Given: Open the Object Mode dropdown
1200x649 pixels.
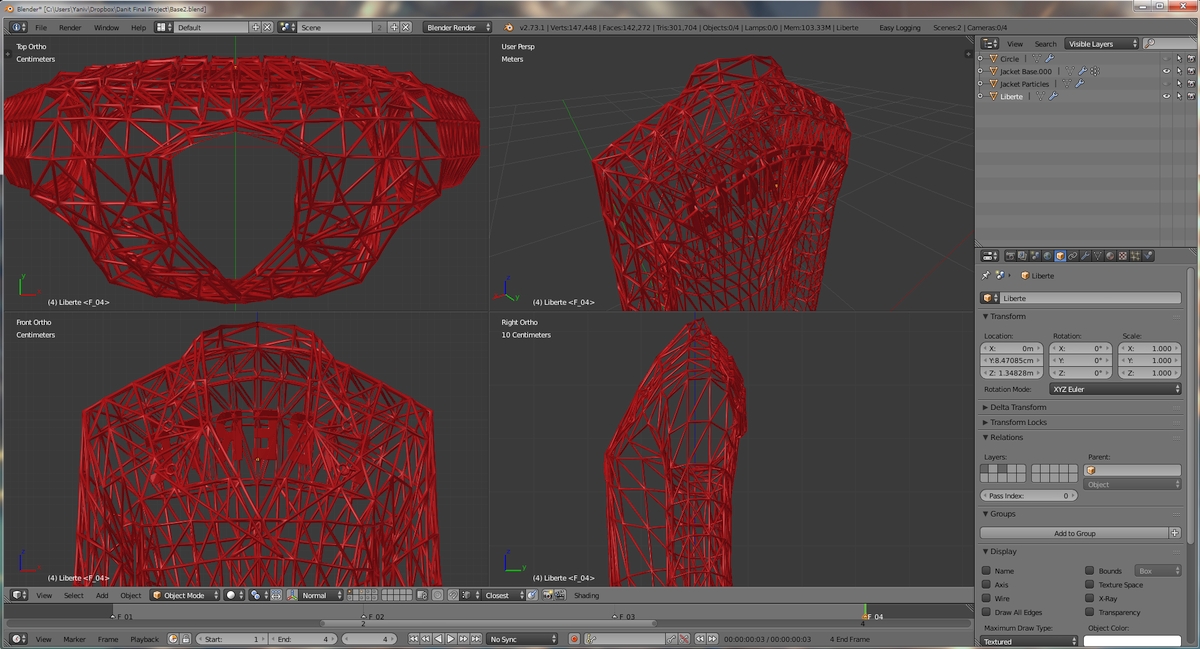Looking at the screenshot, I should (185, 595).
